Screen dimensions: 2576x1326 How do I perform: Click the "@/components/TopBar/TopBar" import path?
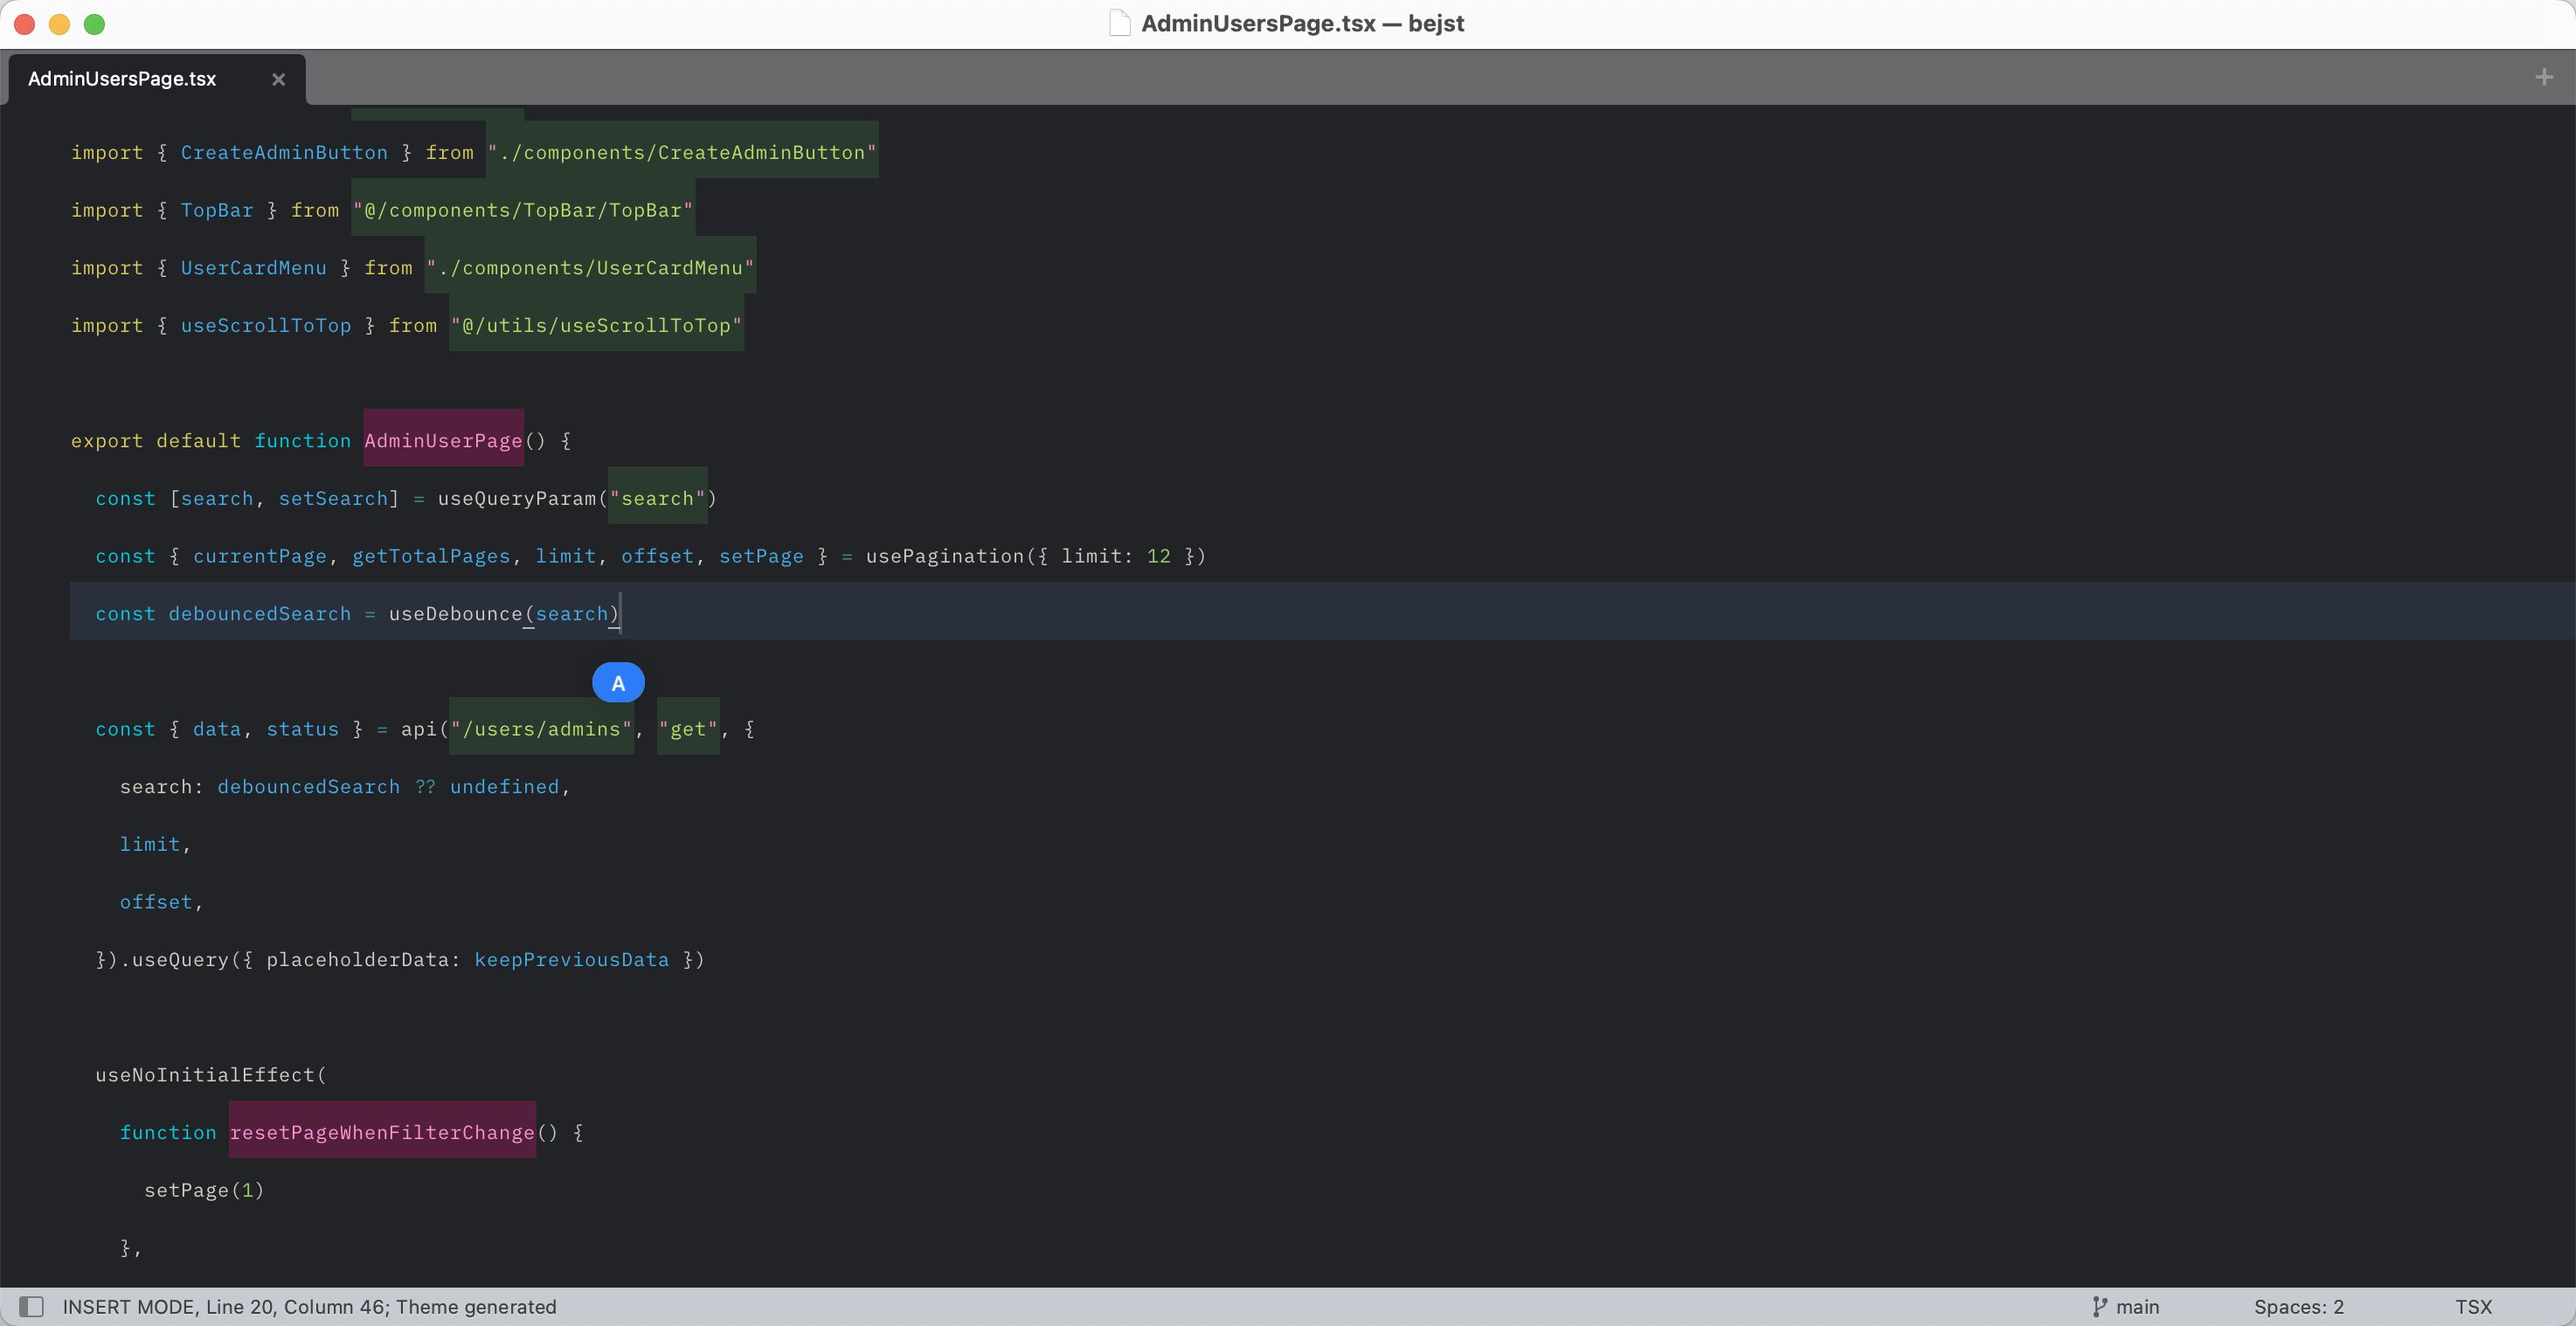click(x=523, y=210)
